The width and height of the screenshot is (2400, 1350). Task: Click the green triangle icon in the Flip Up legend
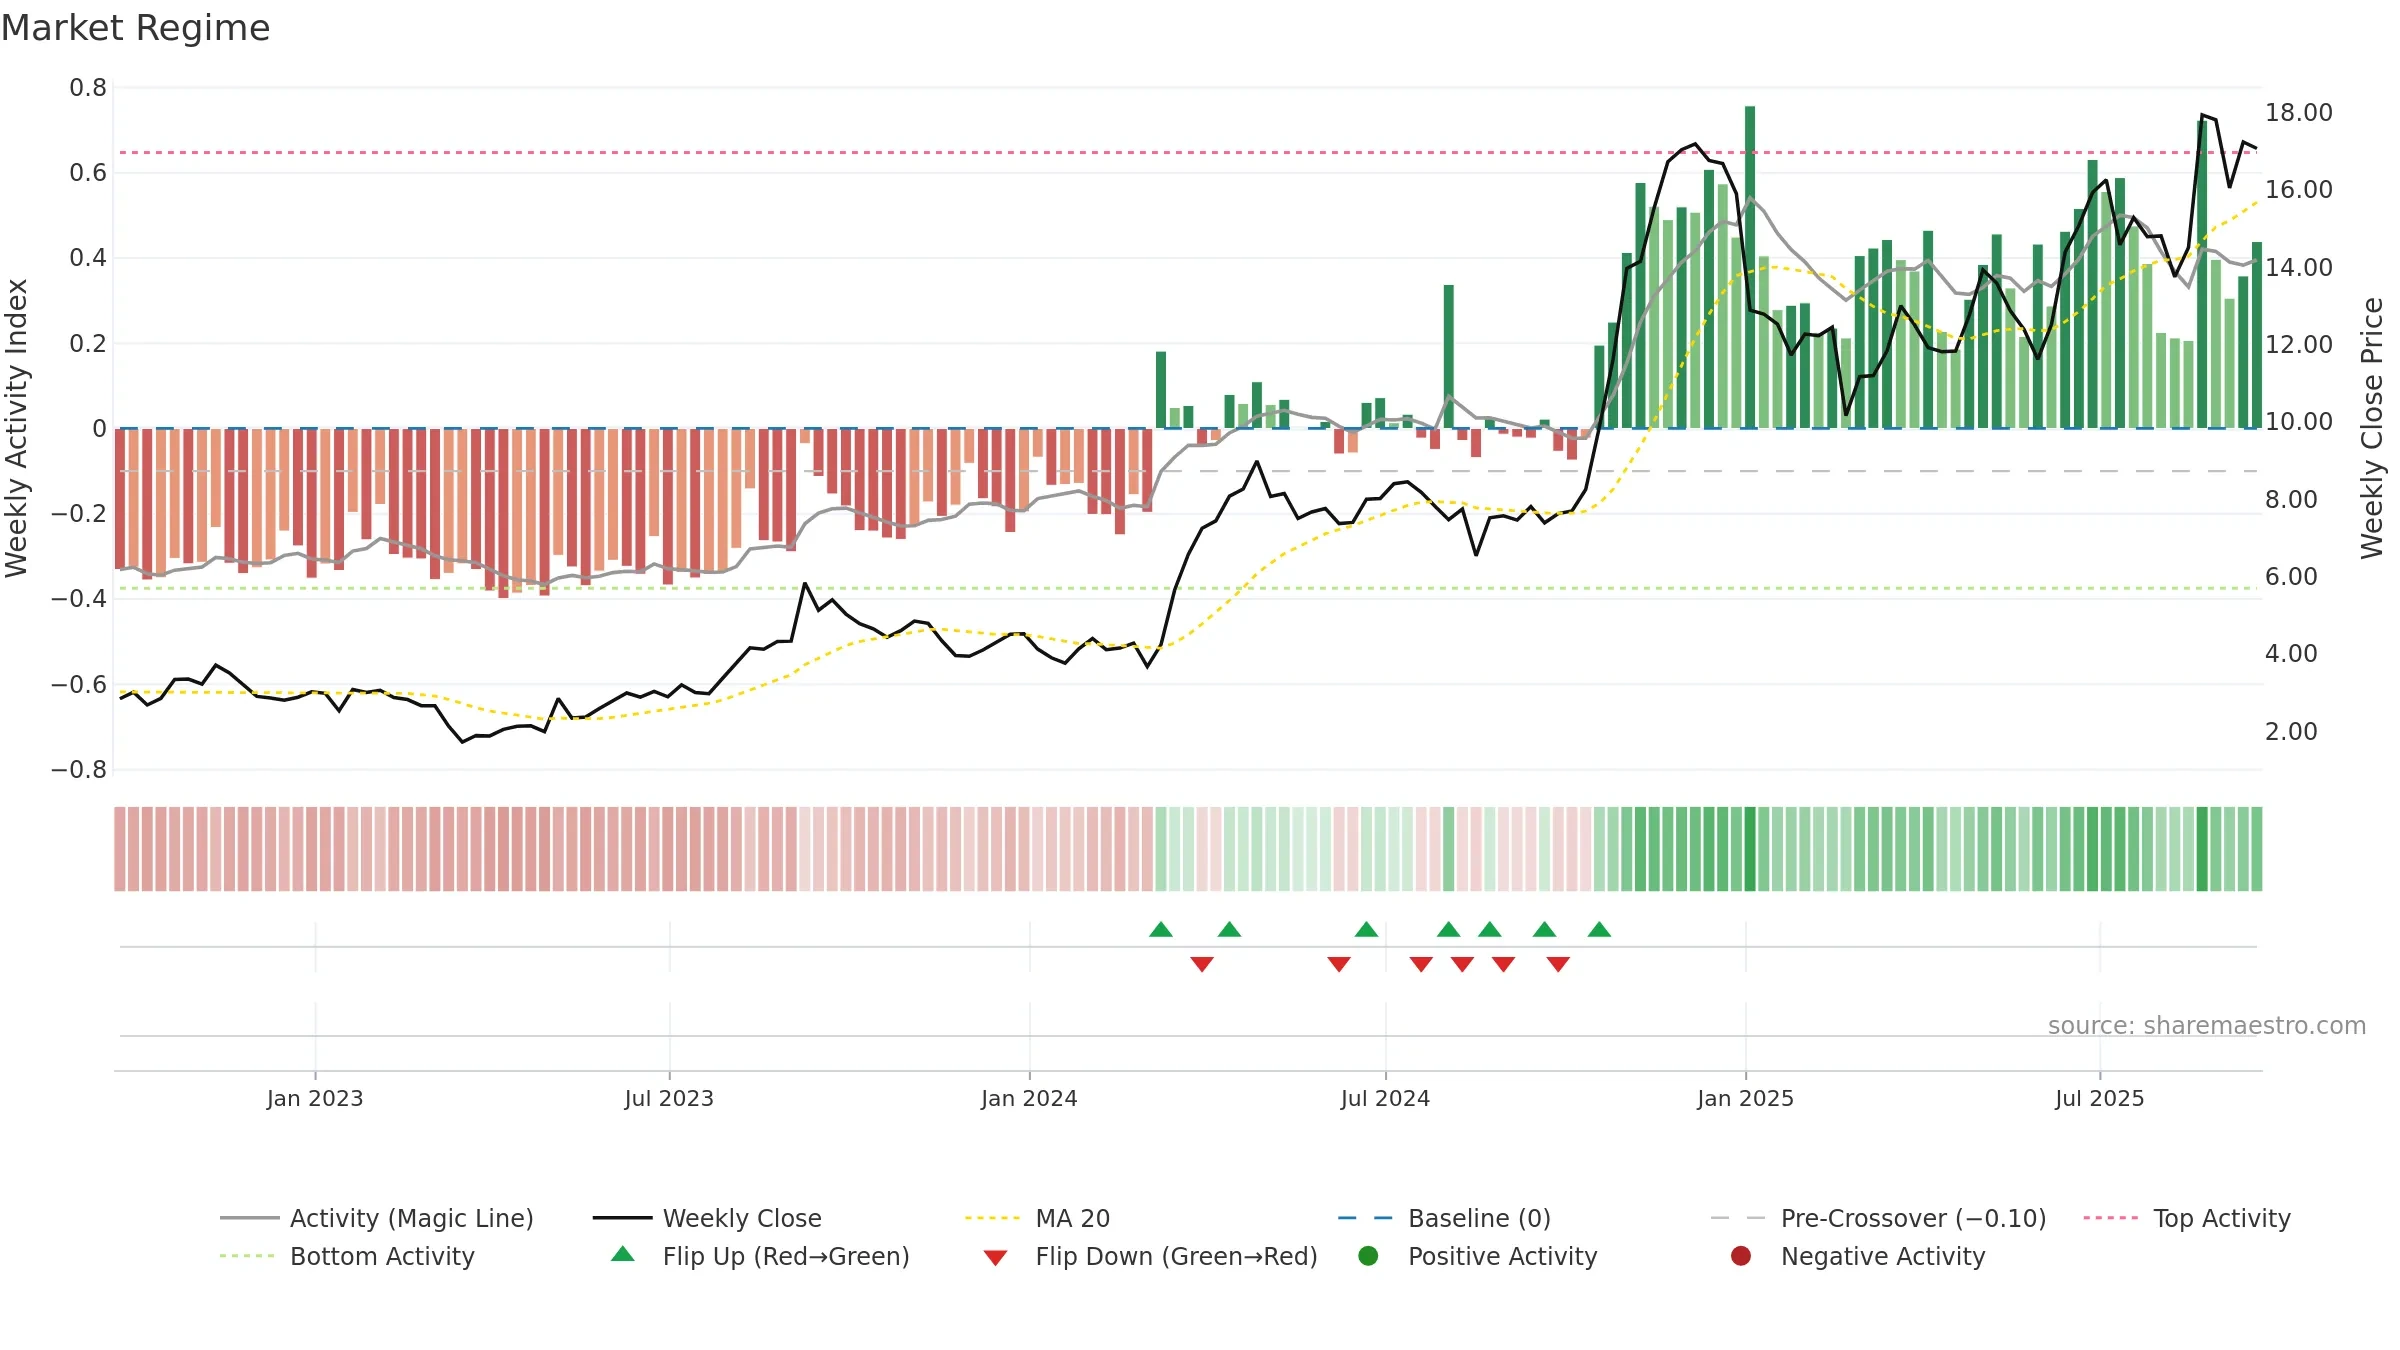pyautogui.click(x=623, y=1254)
